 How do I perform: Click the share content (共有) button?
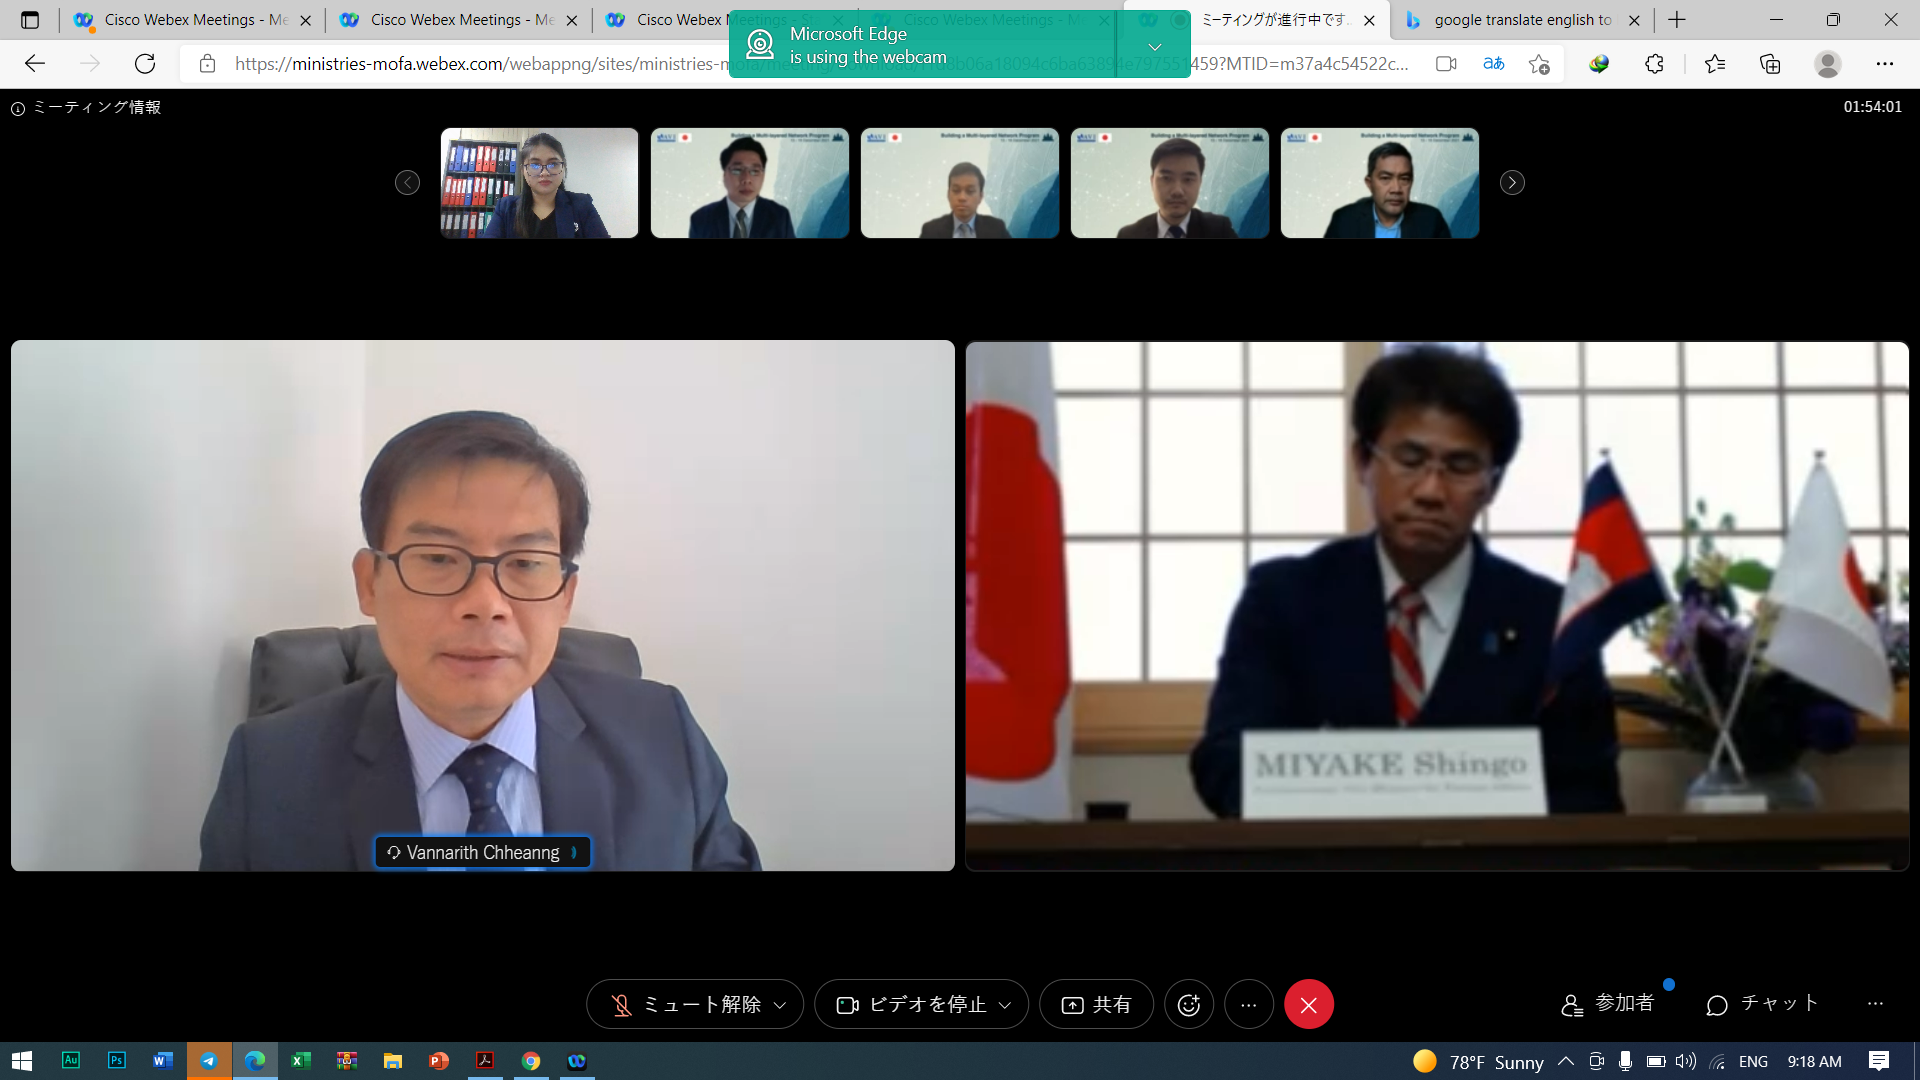coord(1096,1005)
